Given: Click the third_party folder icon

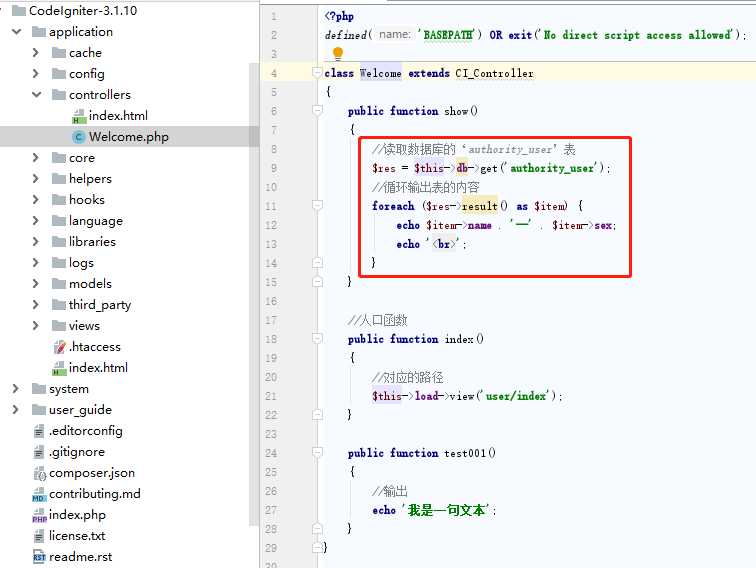Looking at the screenshot, I should (59, 305).
